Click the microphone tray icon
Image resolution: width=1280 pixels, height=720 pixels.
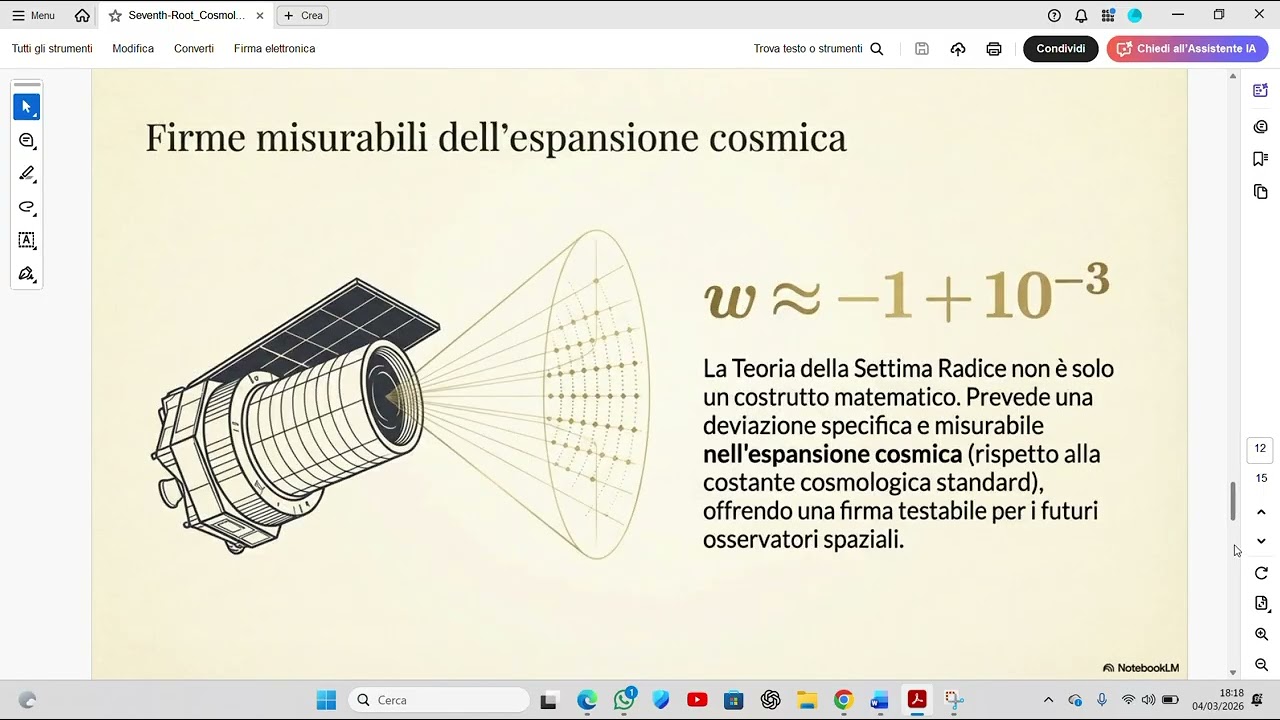click(1101, 700)
